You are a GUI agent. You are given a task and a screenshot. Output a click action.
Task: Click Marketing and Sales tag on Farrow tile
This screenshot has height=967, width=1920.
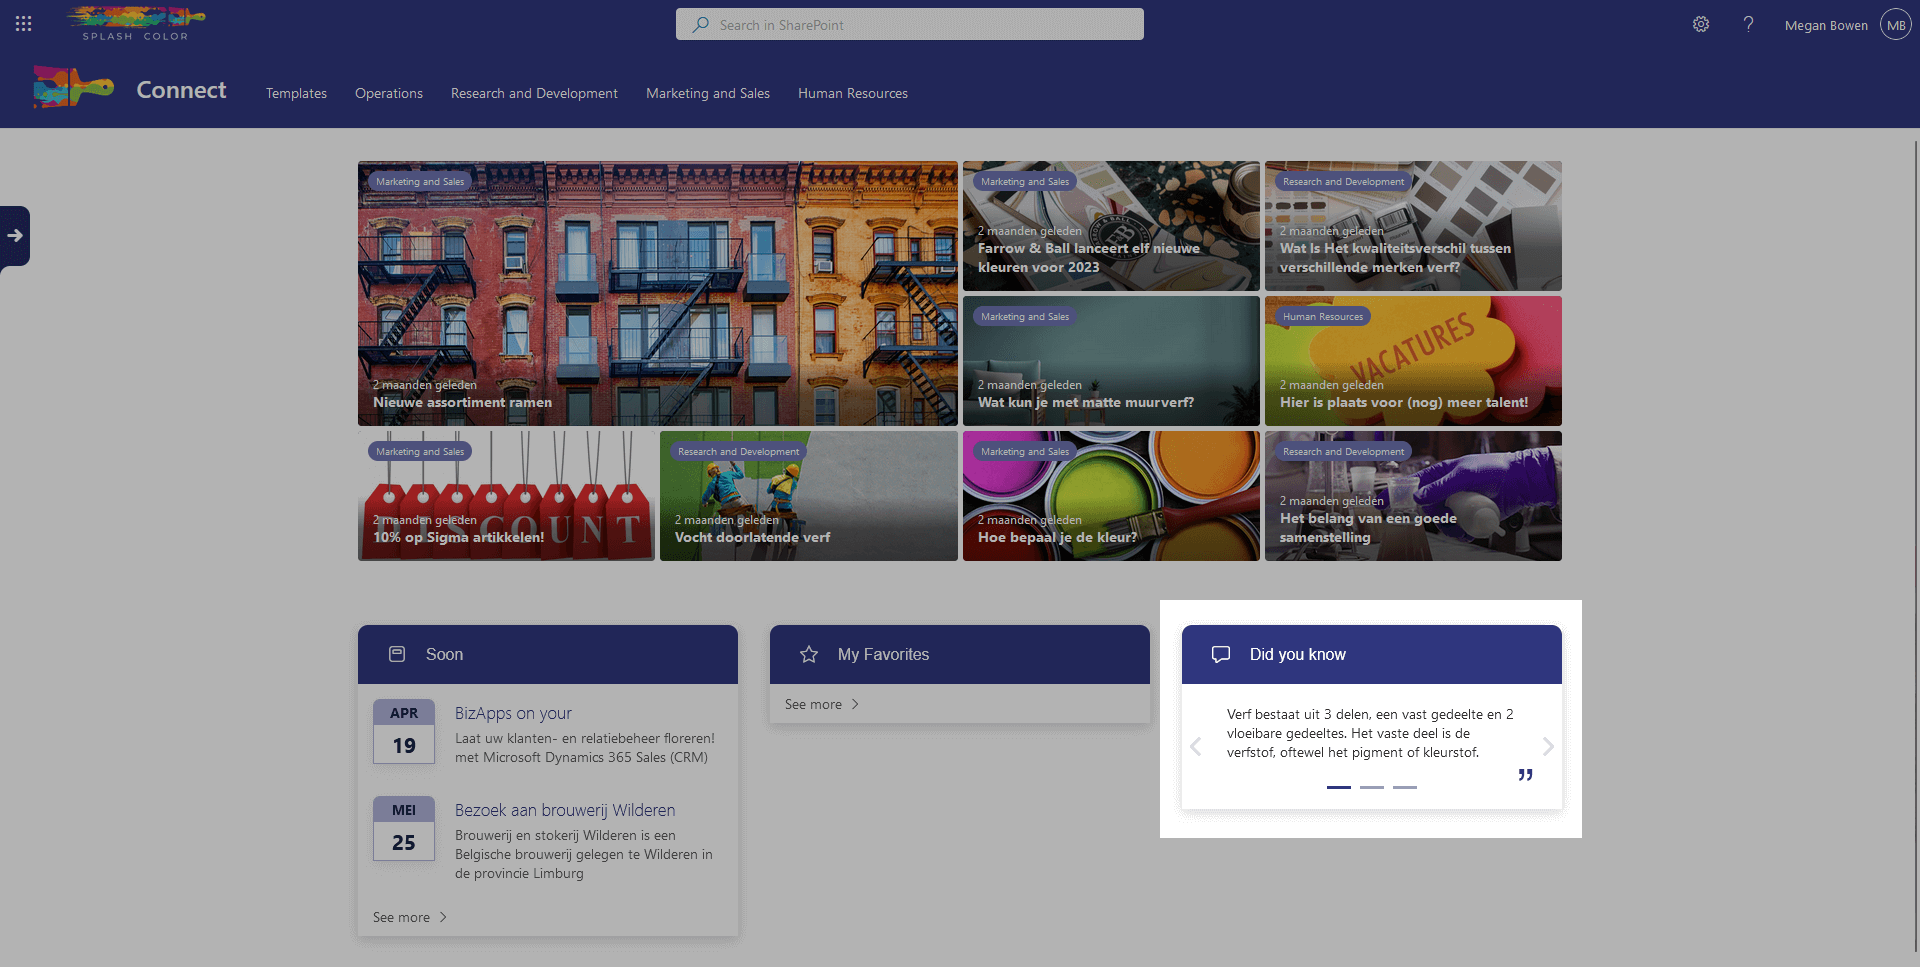1025,182
